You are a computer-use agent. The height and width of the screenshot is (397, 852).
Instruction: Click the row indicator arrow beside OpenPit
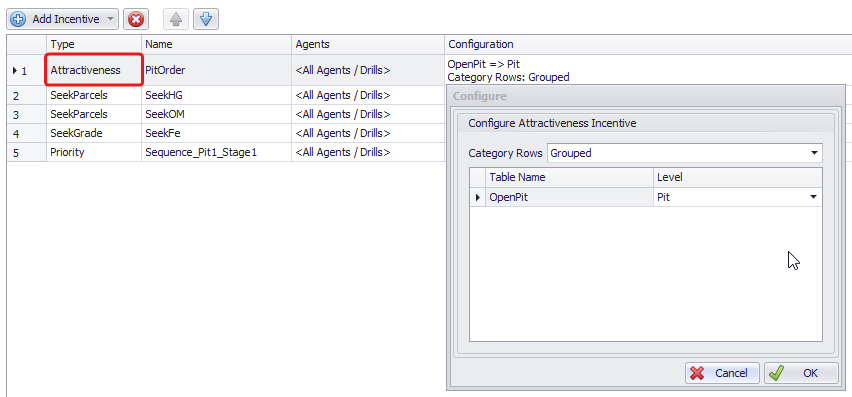pos(478,198)
